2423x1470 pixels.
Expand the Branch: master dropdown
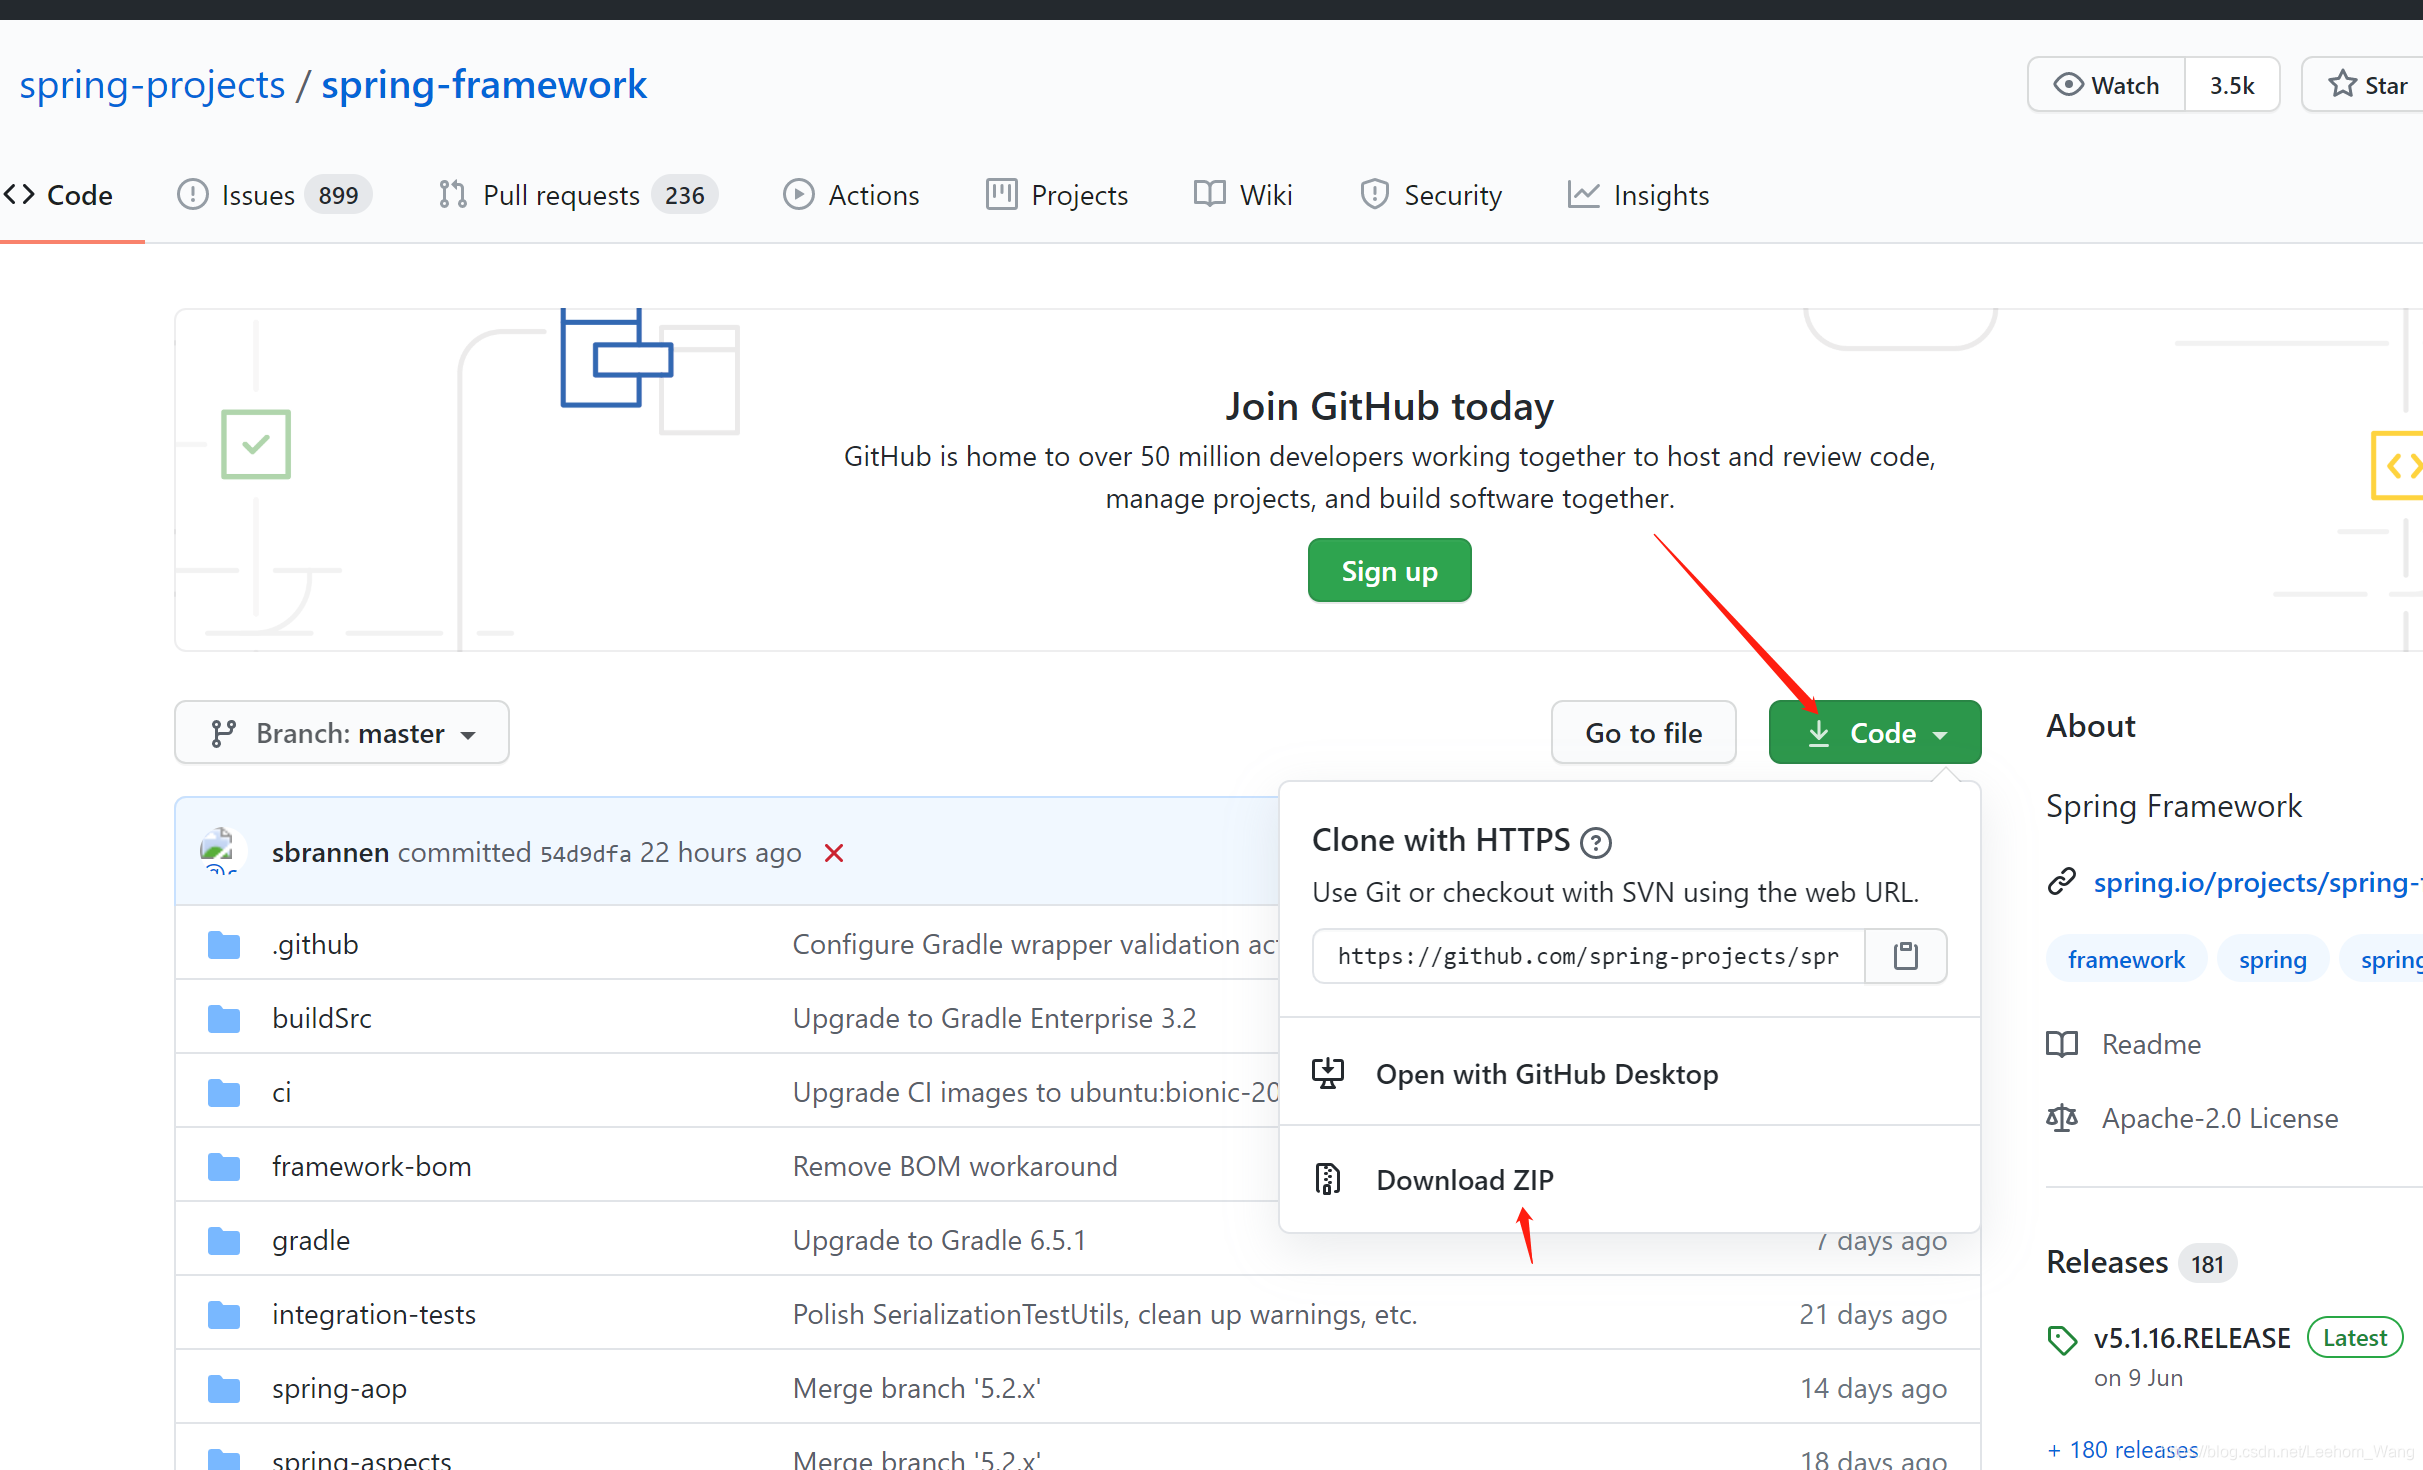click(x=342, y=733)
